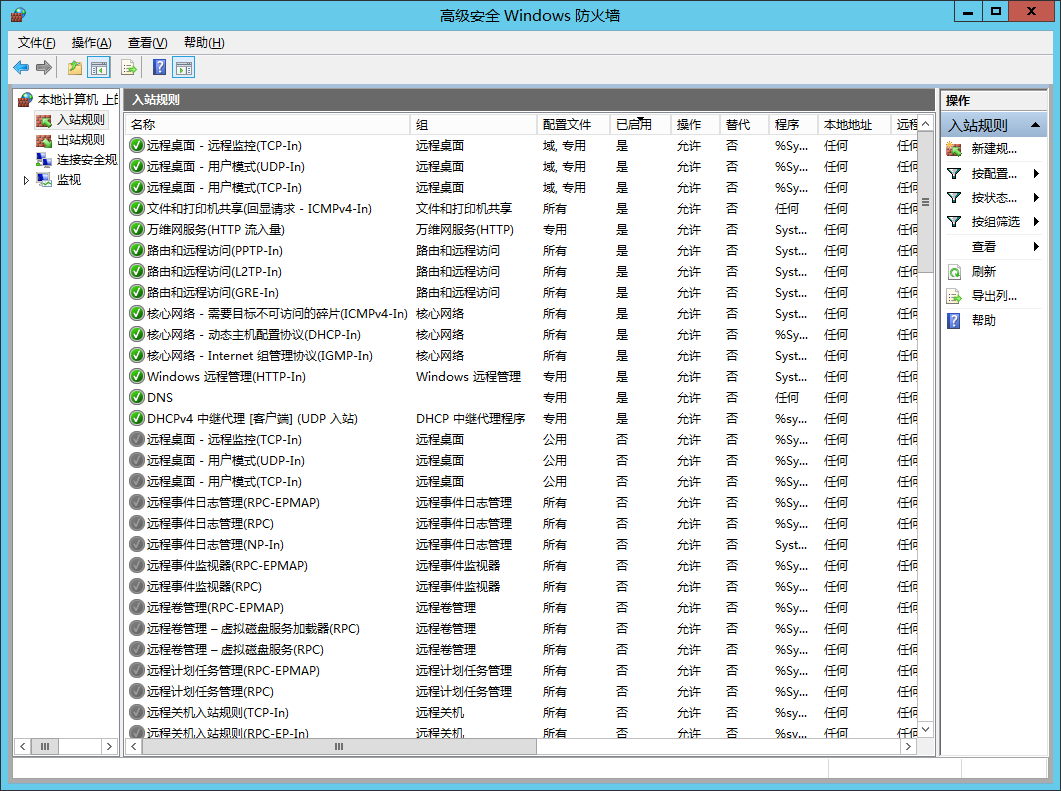The width and height of the screenshot is (1061, 791).
Task: Open the 操作(A) menu
Action: coord(91,43)
